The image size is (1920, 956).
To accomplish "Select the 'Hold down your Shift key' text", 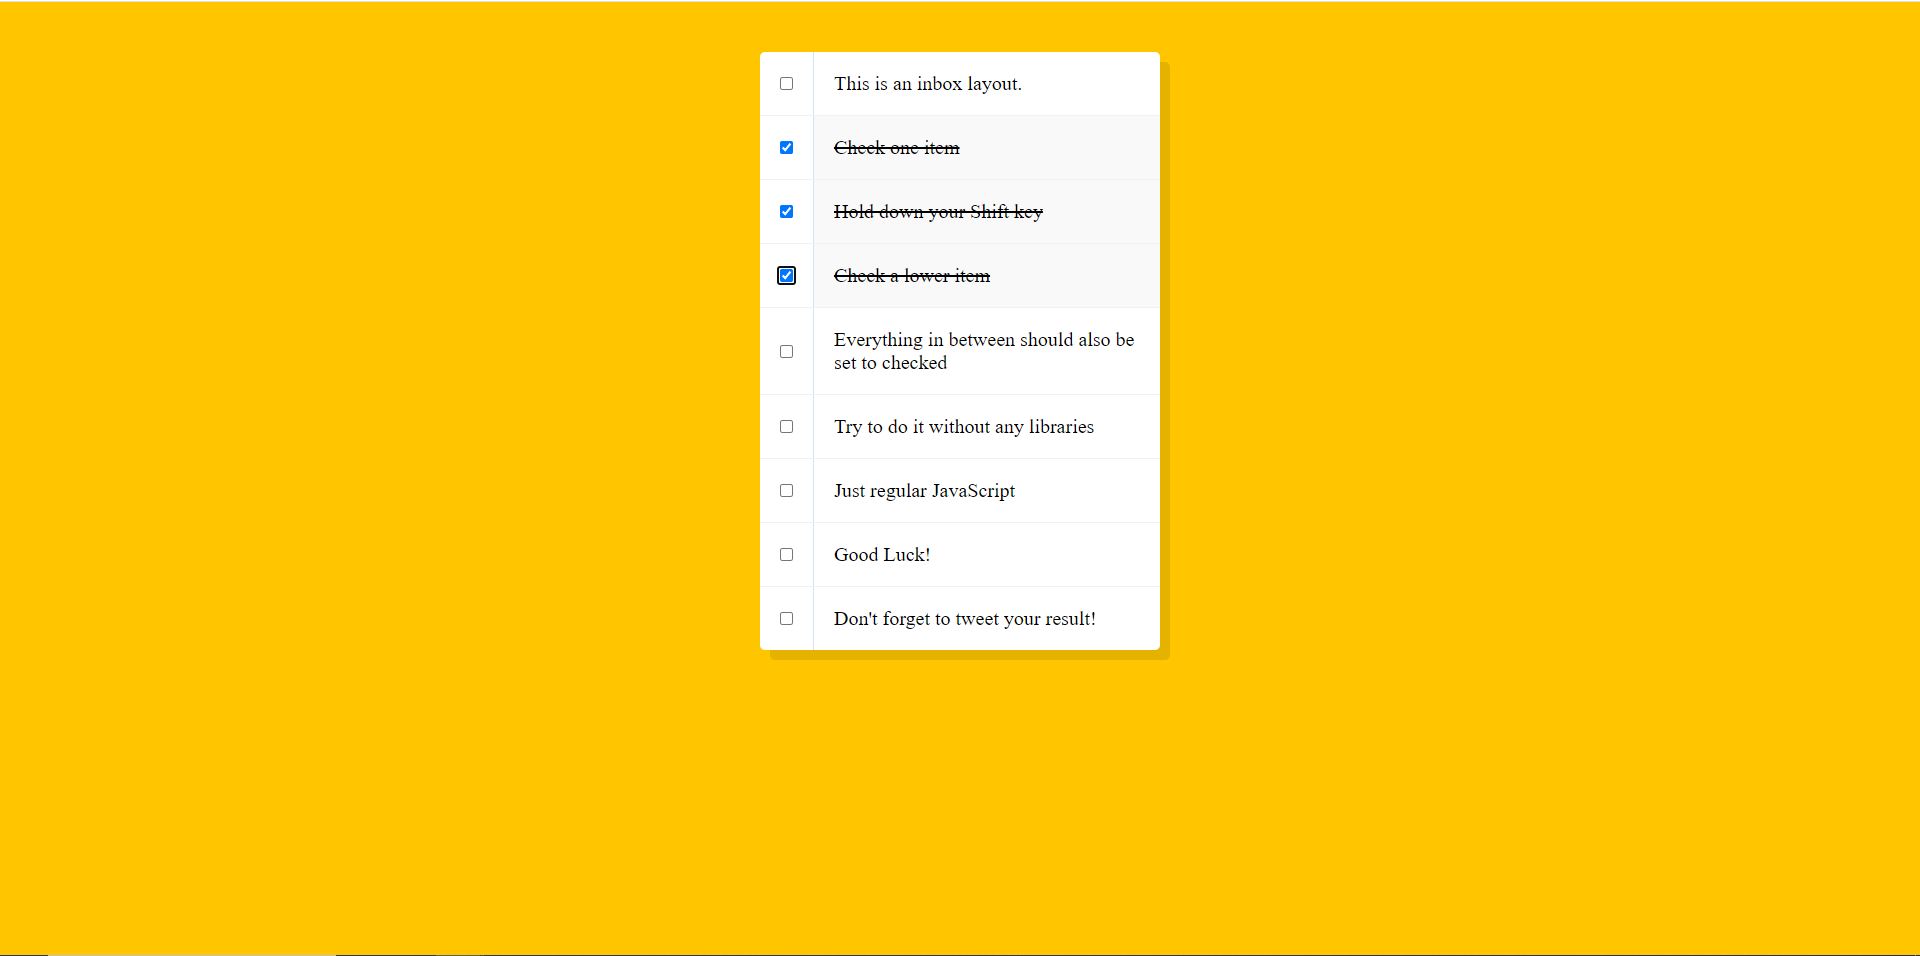I will point(938,212).
